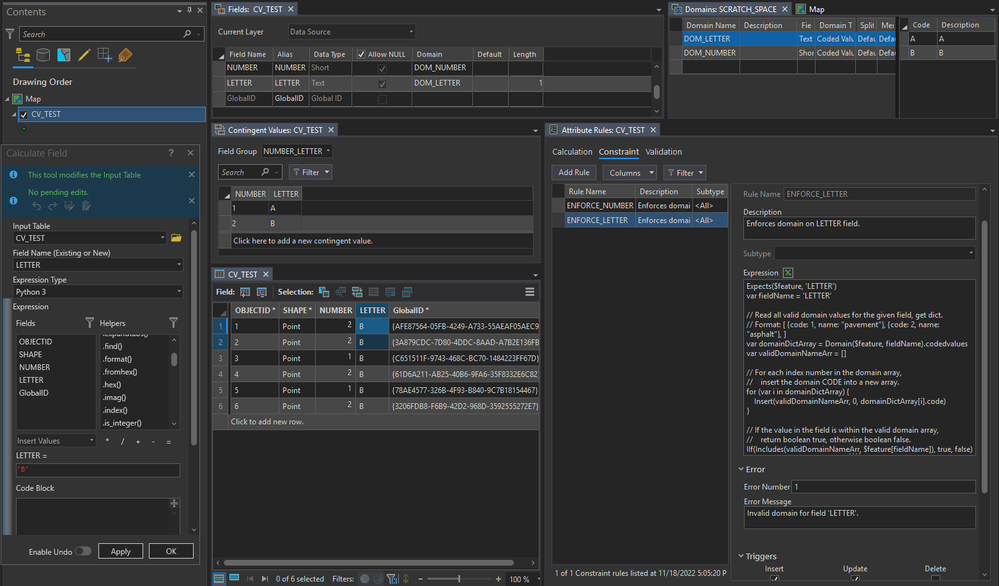
Task: Toggle CV_TEST layer visibility checkbox
Action: 23,114
